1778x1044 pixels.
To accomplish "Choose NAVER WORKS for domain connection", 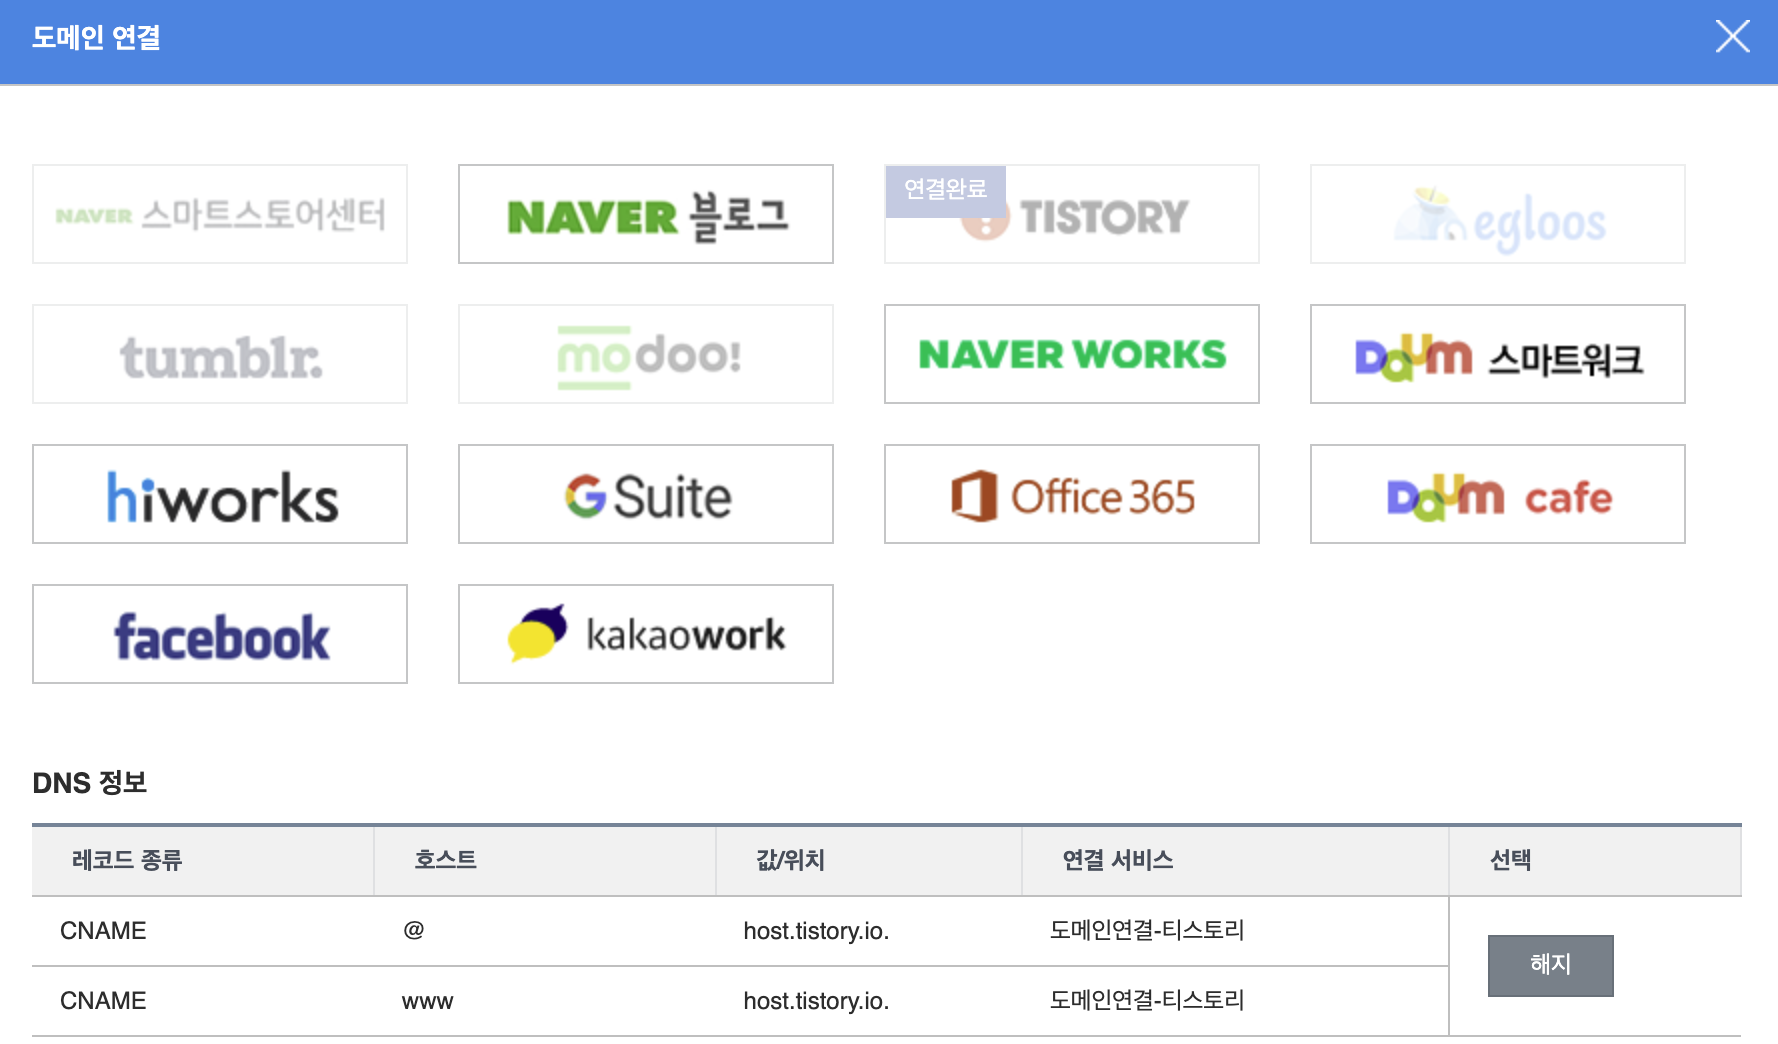I will (x=1072, y=354).
